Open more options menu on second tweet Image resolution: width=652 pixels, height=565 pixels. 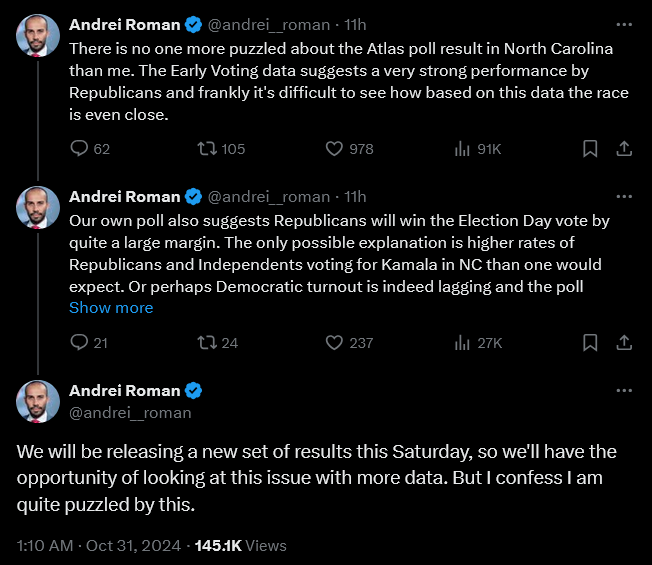(624, 196)
